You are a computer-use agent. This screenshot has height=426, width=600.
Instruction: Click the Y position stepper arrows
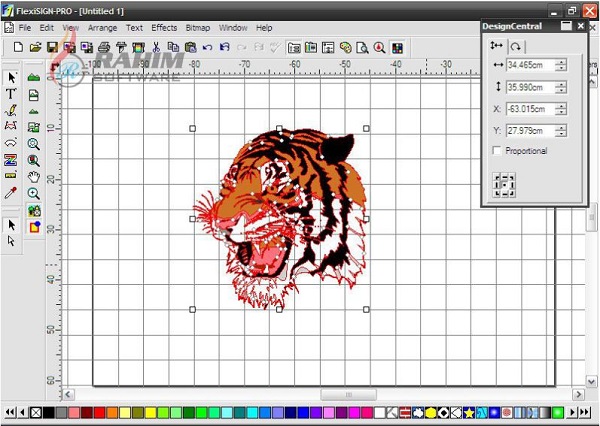click(x=561, y=131)
